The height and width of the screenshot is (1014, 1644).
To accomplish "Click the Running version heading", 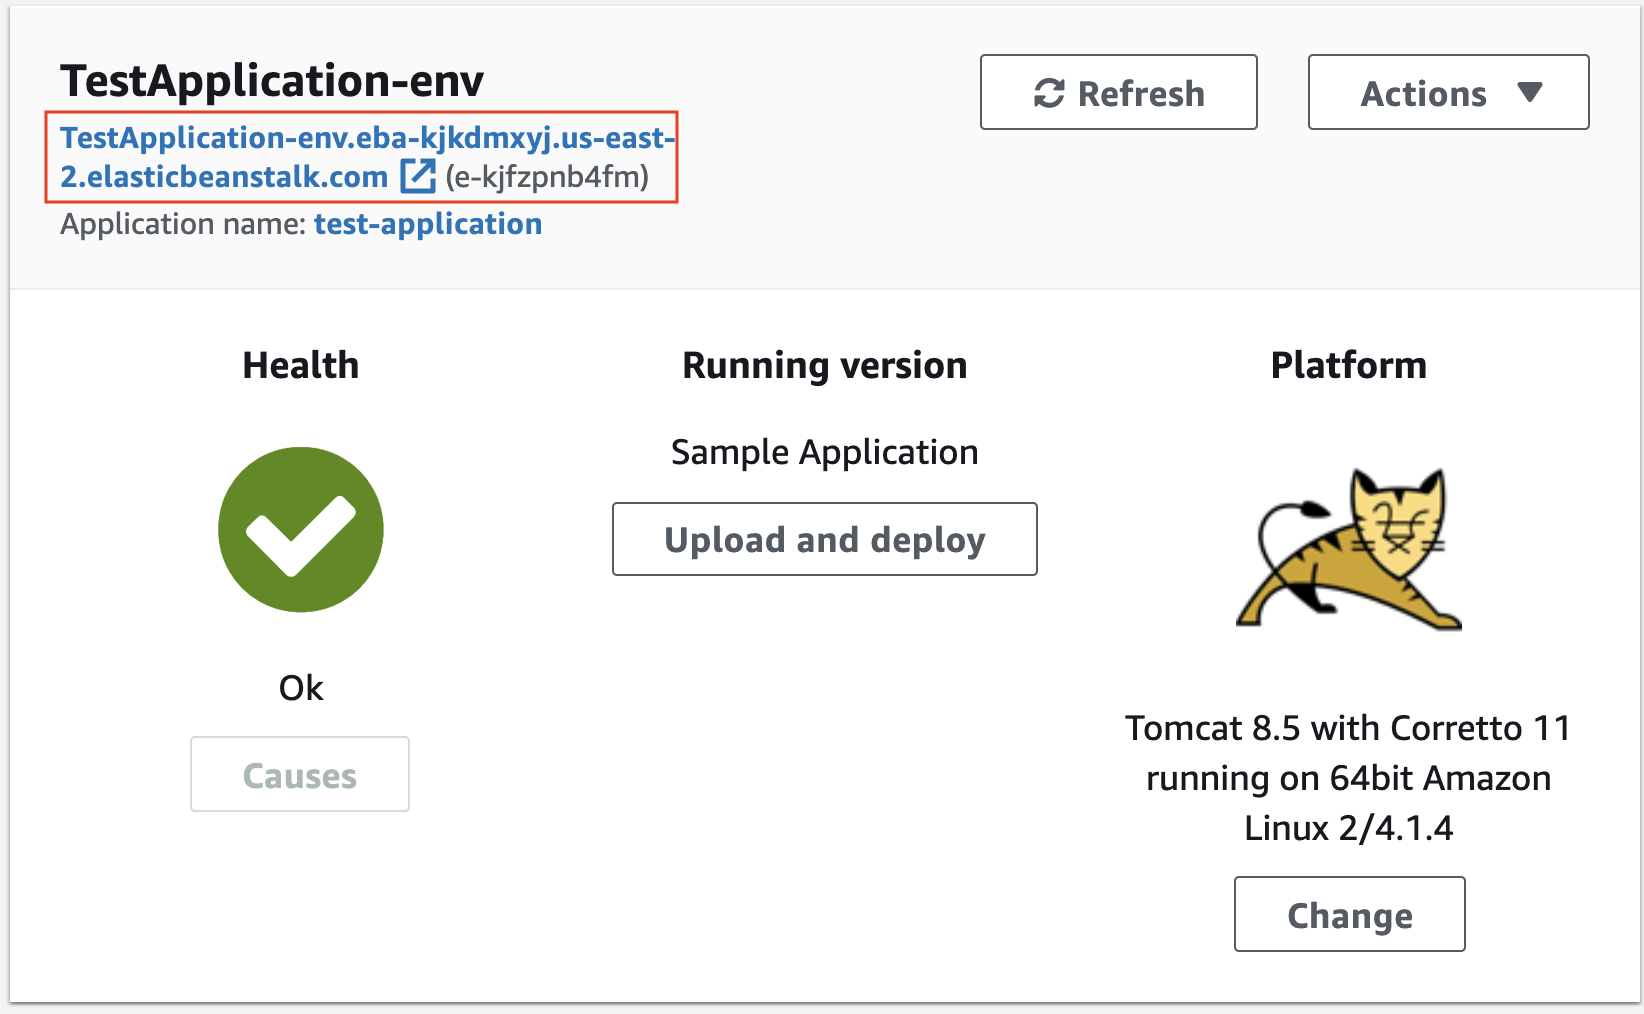I will [x=825, y=366].
